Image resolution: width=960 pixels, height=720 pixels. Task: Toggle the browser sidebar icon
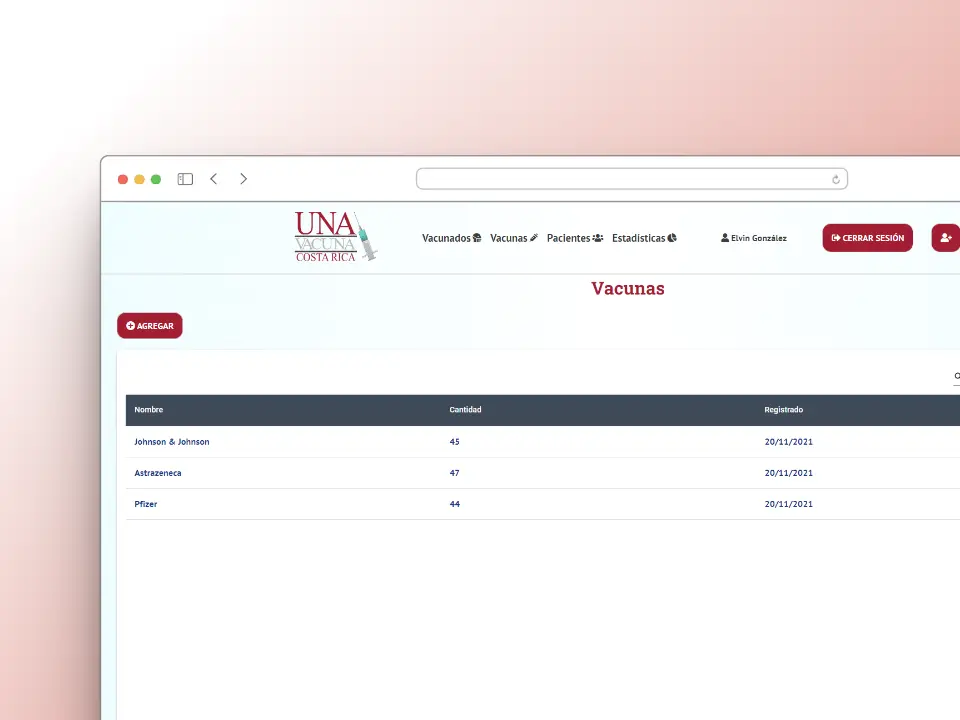coord(185,179)
